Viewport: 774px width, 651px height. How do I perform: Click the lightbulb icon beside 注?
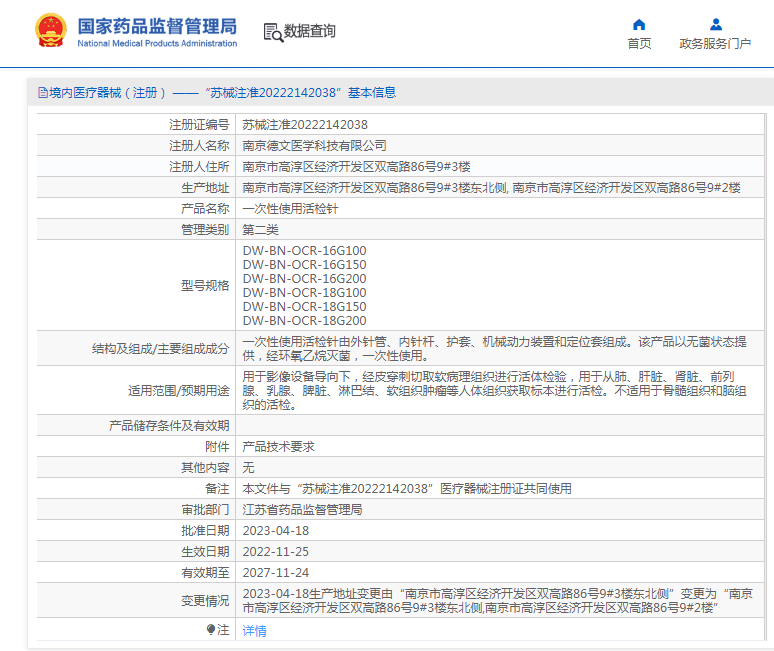pos(211,630)
